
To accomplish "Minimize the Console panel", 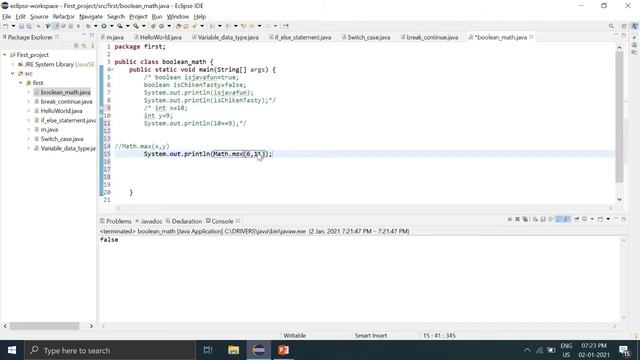I will point(616,219).
